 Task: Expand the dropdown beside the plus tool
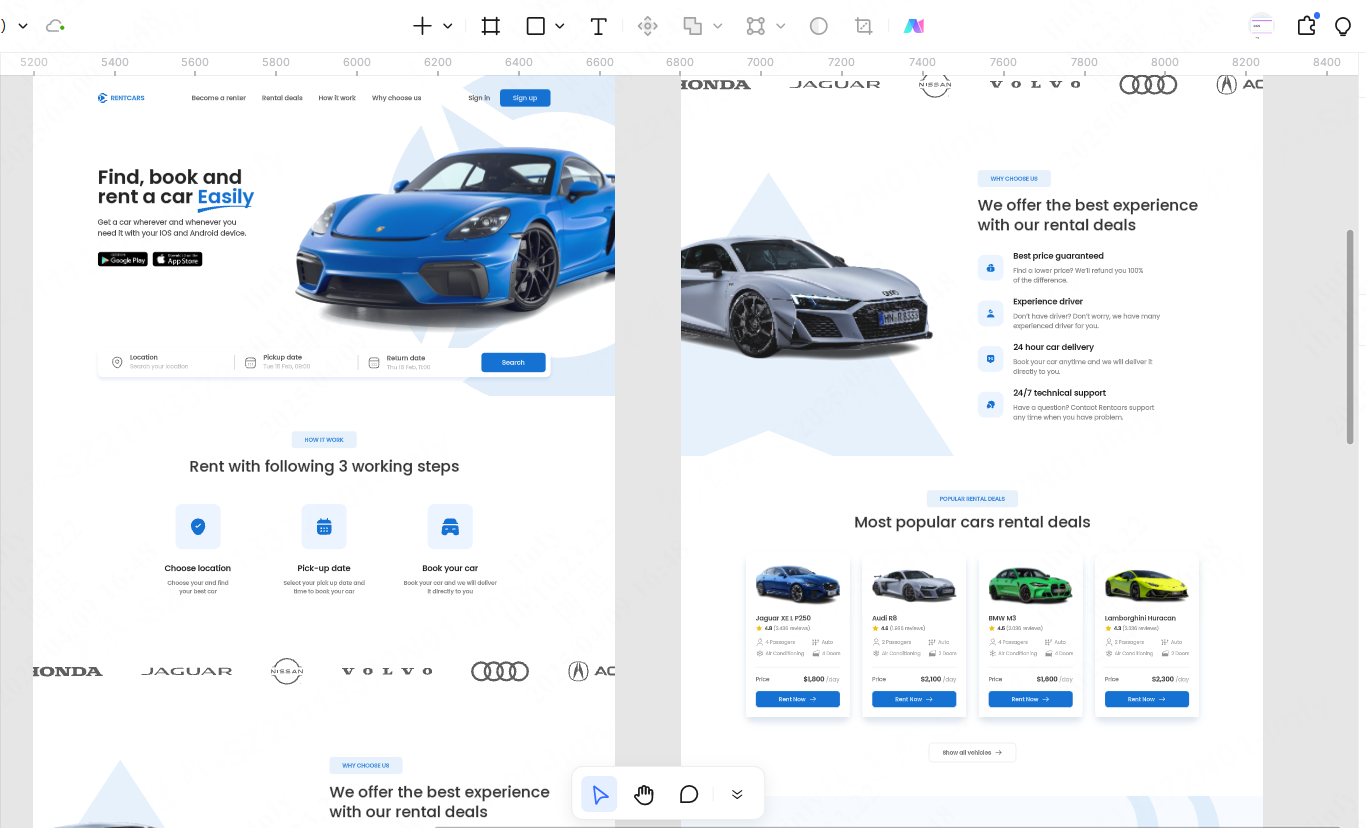[x=448, y=26]
